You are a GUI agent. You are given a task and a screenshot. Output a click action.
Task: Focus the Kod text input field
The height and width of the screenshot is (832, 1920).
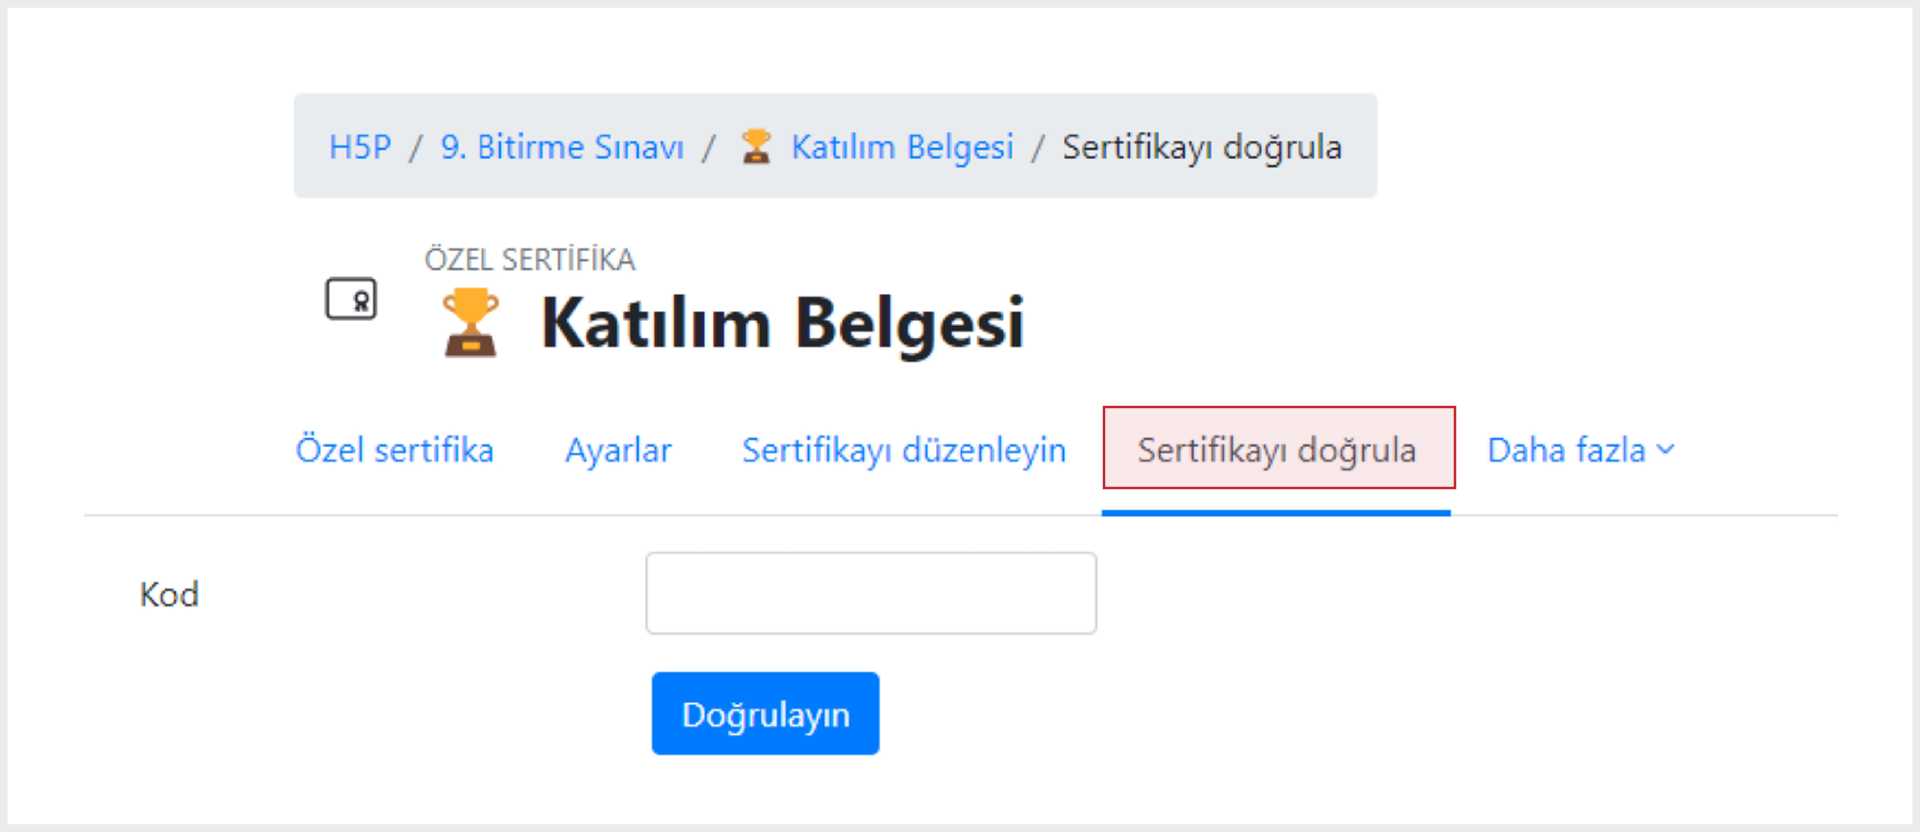click(871, 593)
